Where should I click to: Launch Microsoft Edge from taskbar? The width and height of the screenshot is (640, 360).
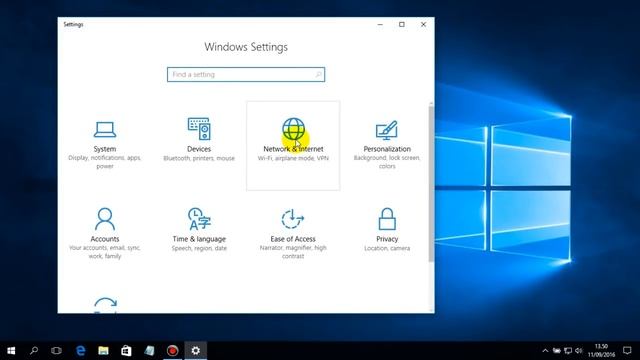coord(80,351)
